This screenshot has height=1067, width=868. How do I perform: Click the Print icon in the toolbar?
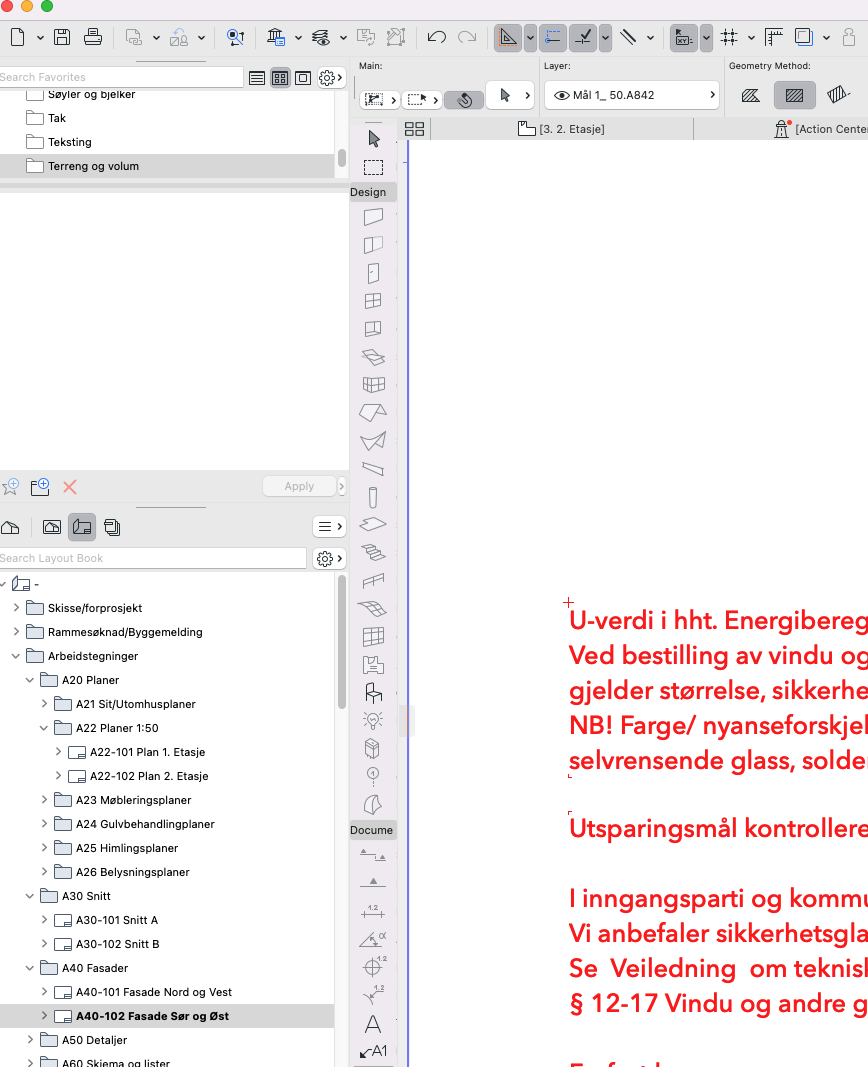[92, 37]
